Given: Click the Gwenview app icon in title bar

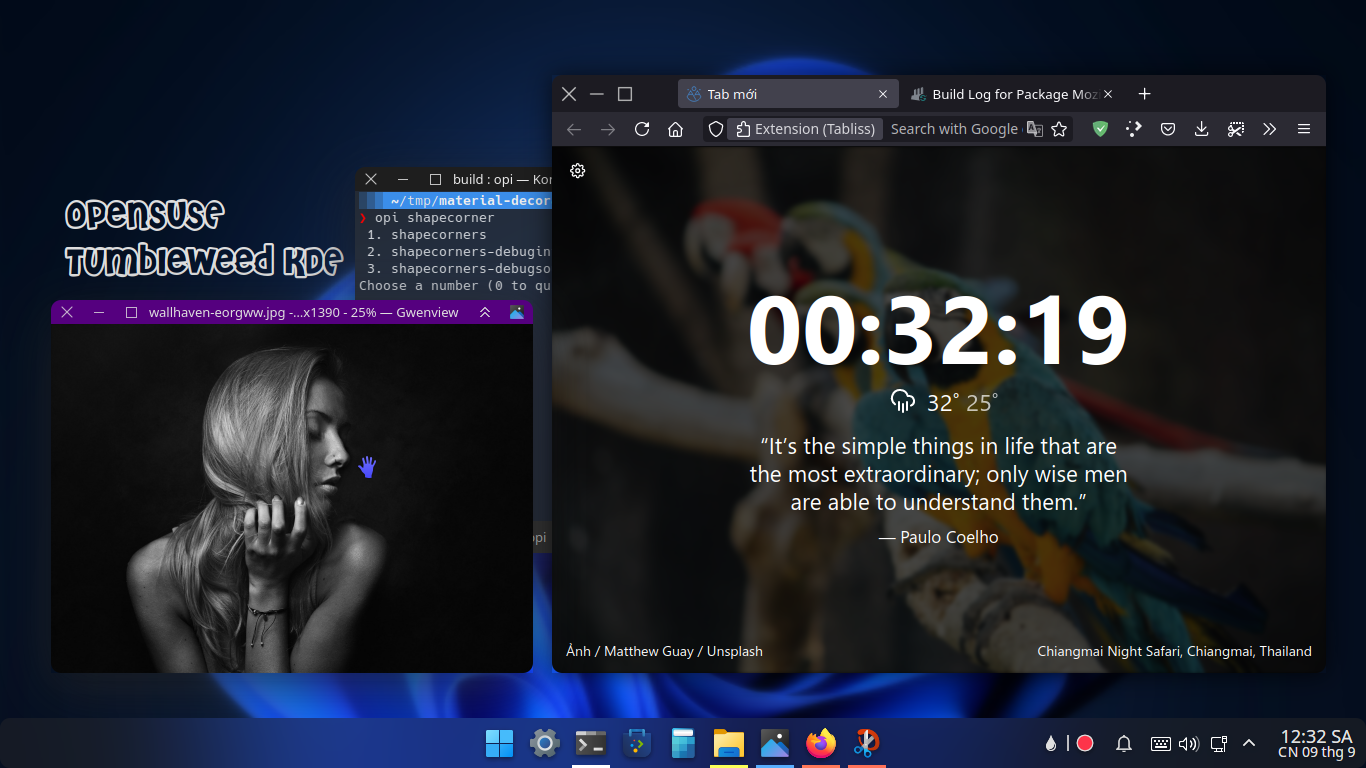Looking at the screenshot, I should [x=517, y=312].
